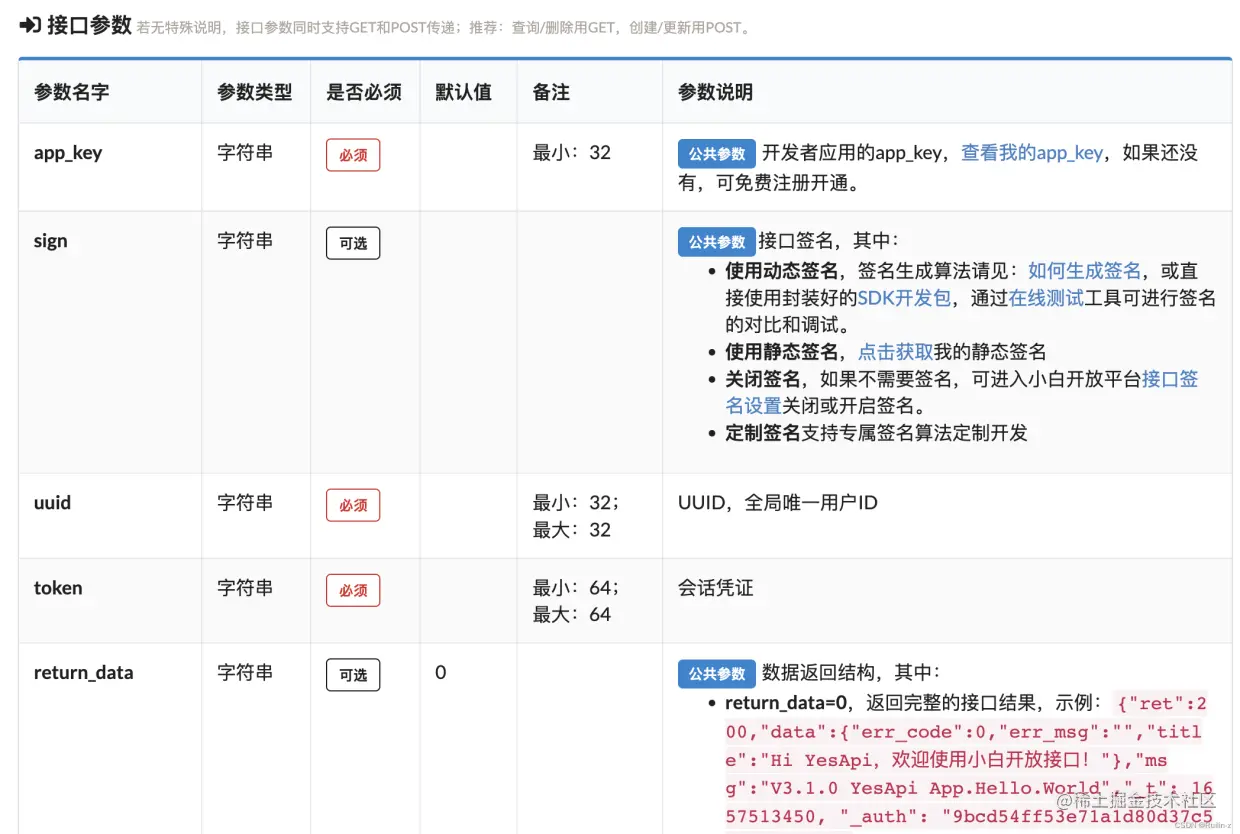Click the 公共参数 badge in app_key row

pos(717,154)
